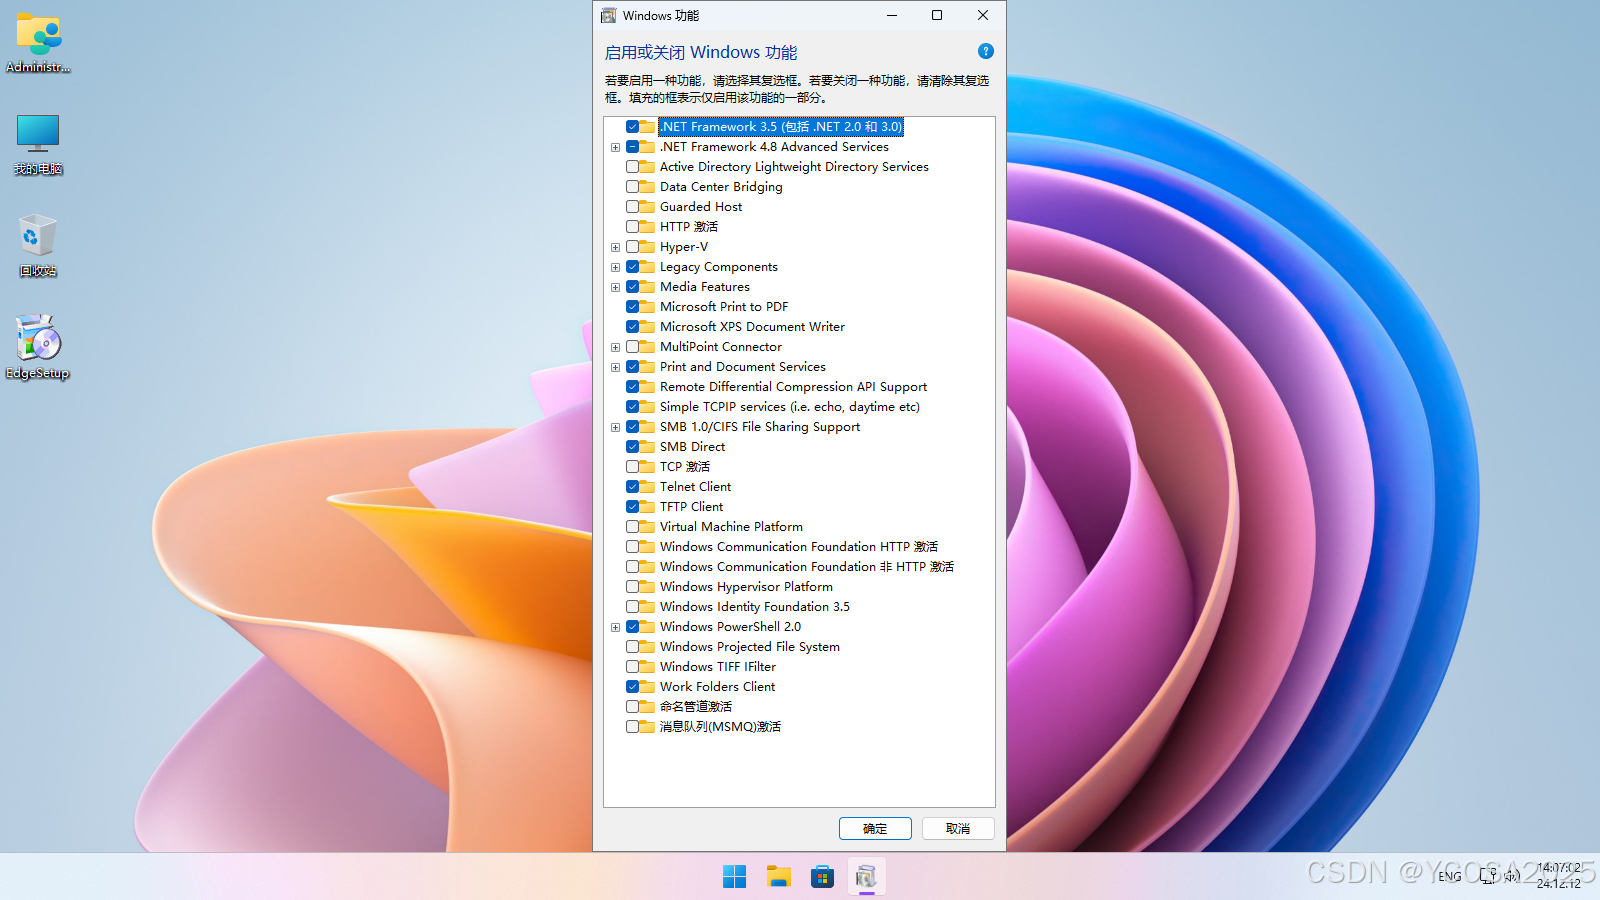Select the HTTP 激活 feature row
Image resolution: width=1600 pixels, height=900 pixels.
[x=689, y=227]
